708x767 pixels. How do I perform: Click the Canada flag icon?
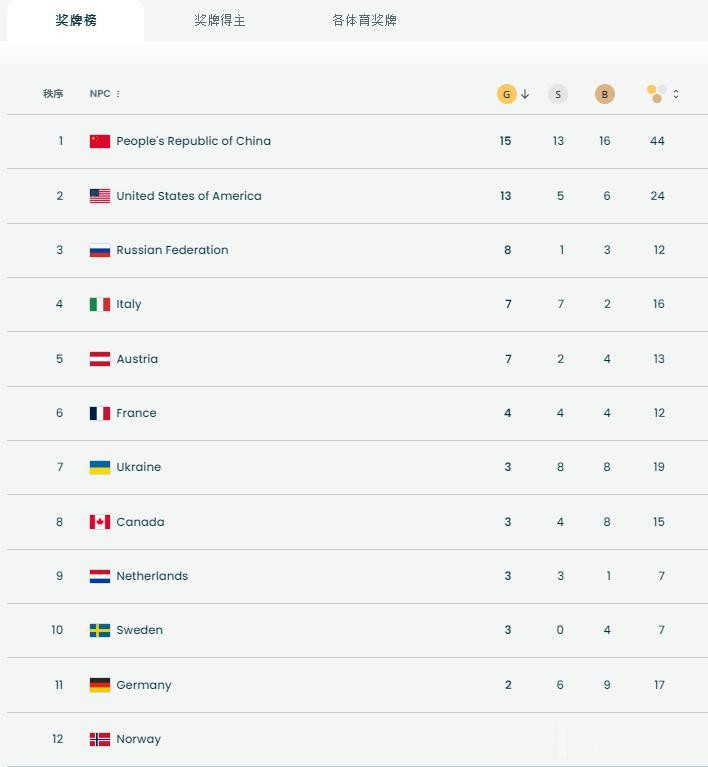point(100,522)
